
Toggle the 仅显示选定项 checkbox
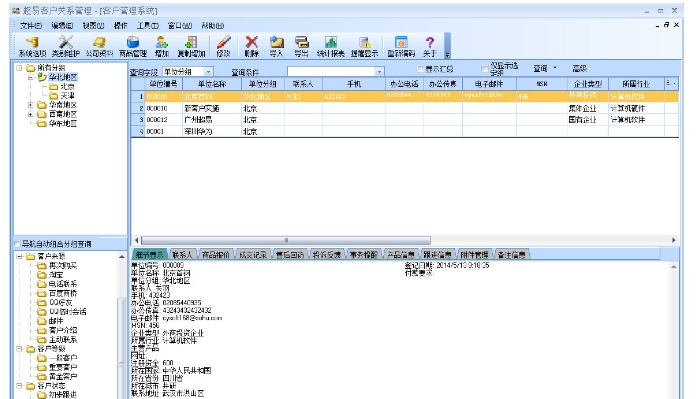485,69
